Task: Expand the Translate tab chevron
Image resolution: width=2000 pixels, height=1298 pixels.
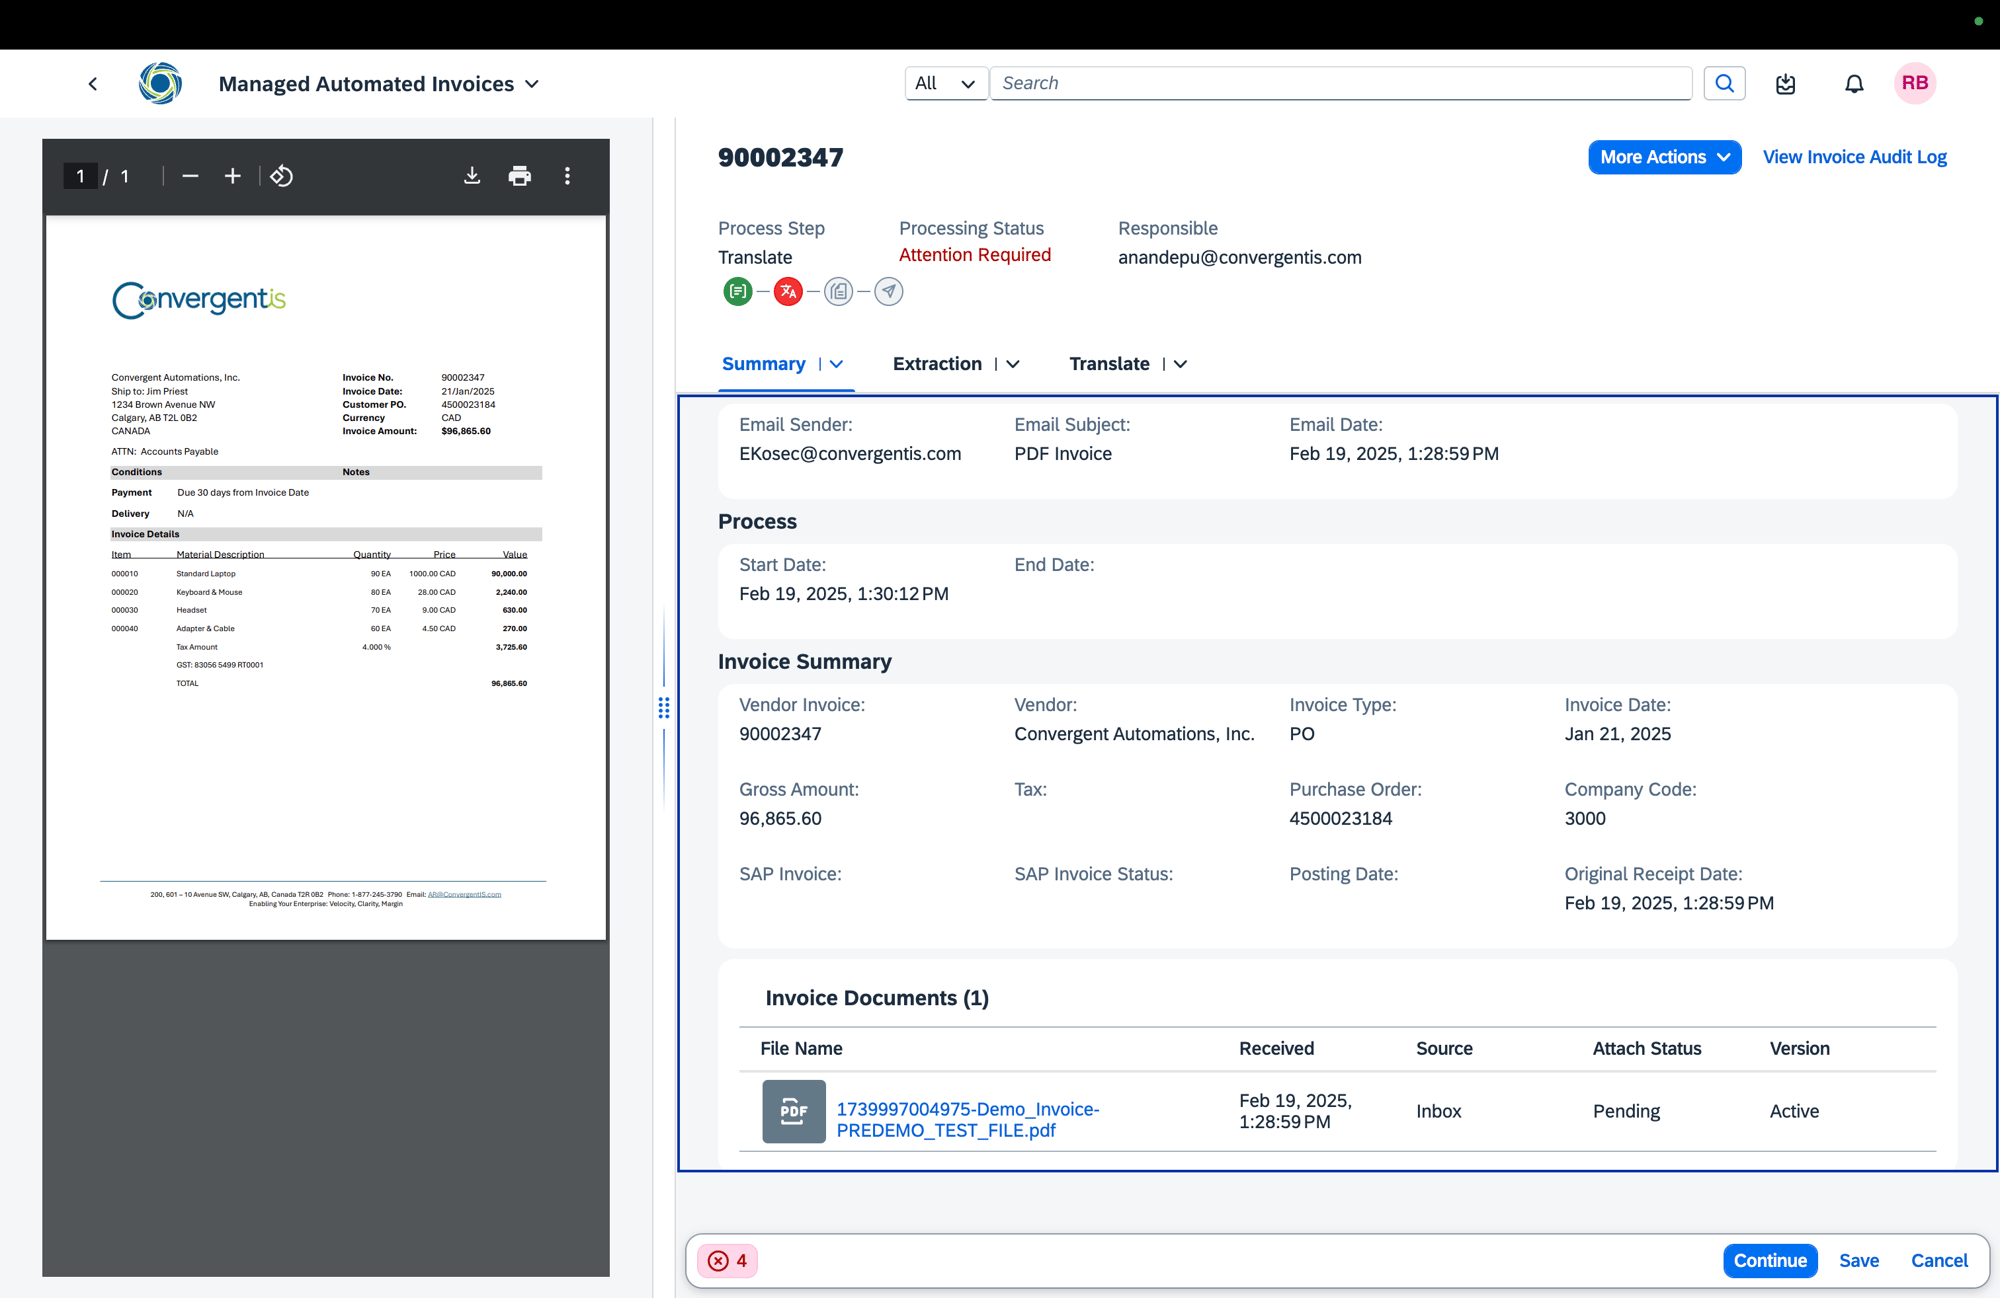Action: pos(1180,364)
